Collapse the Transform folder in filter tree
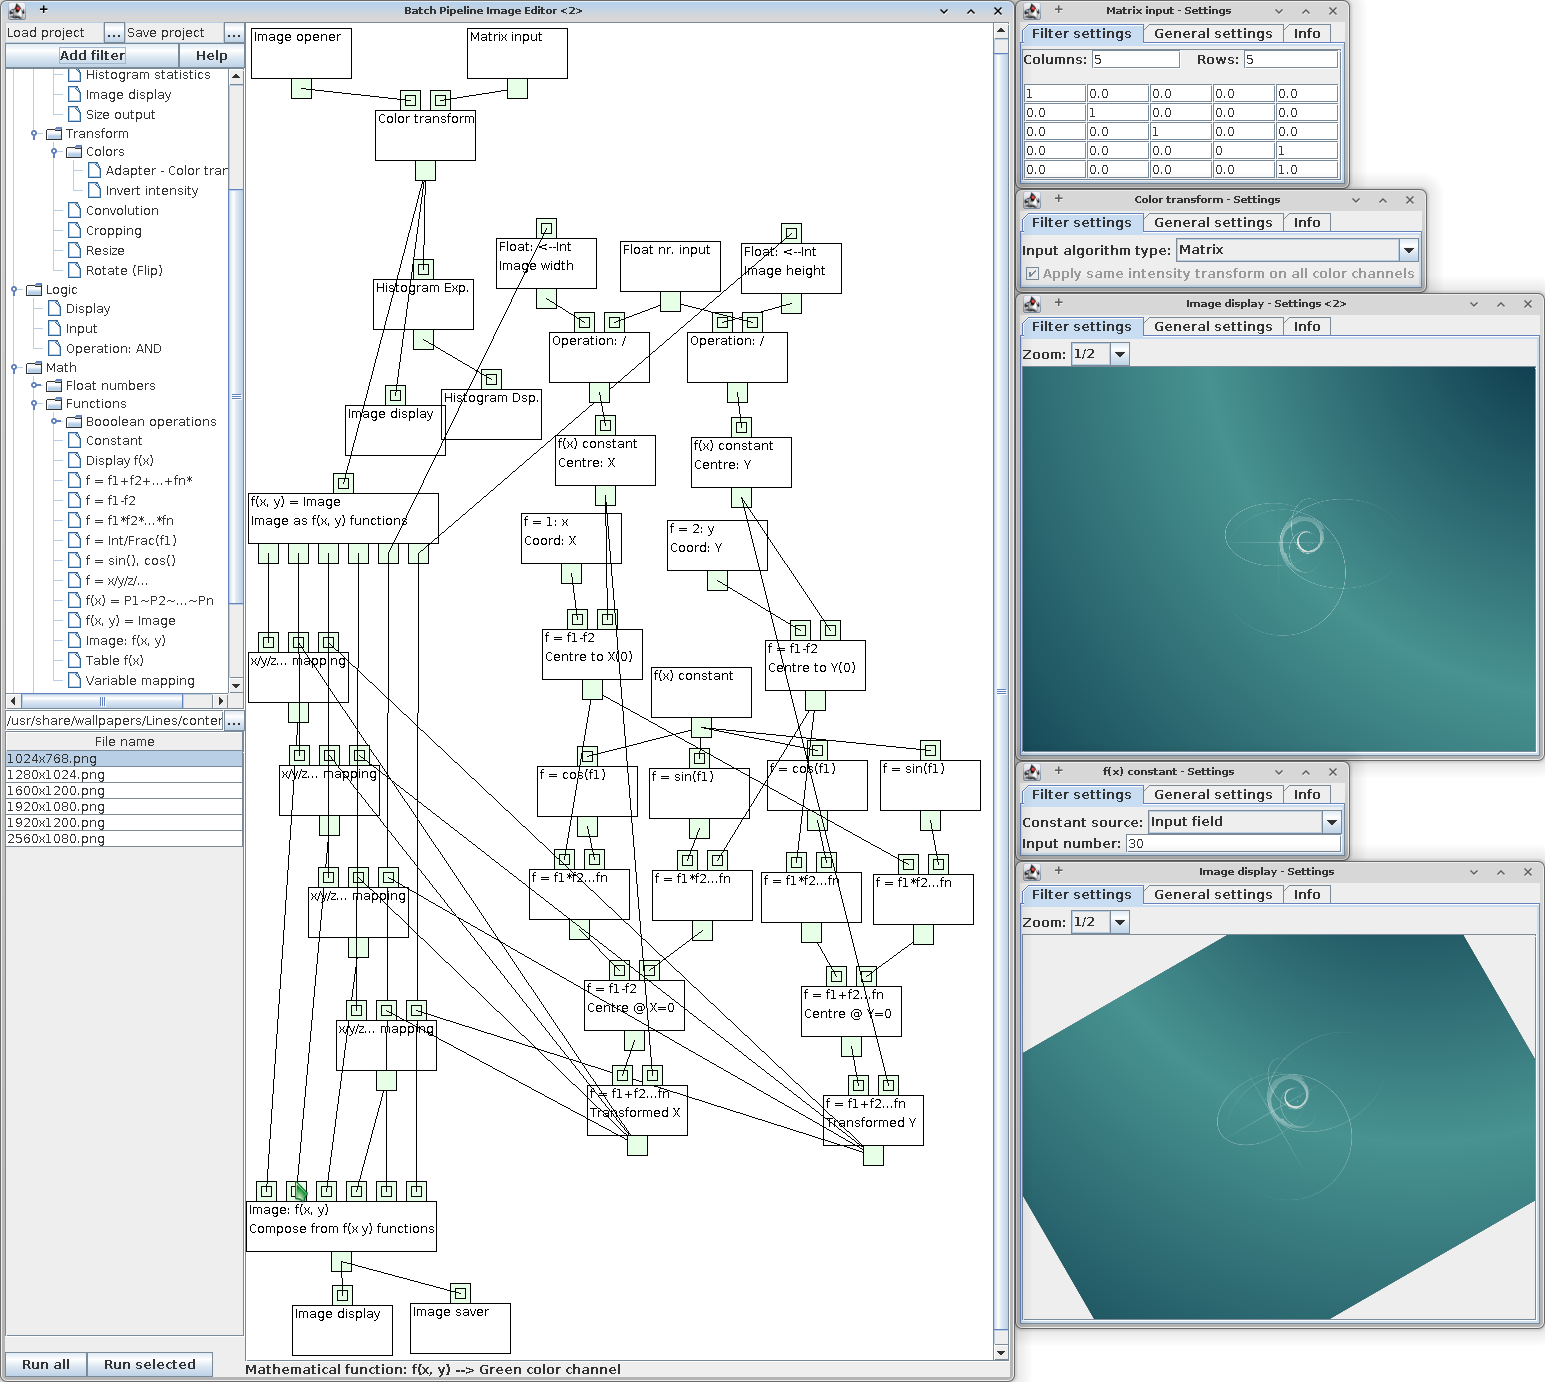 [x=34, y=134]
